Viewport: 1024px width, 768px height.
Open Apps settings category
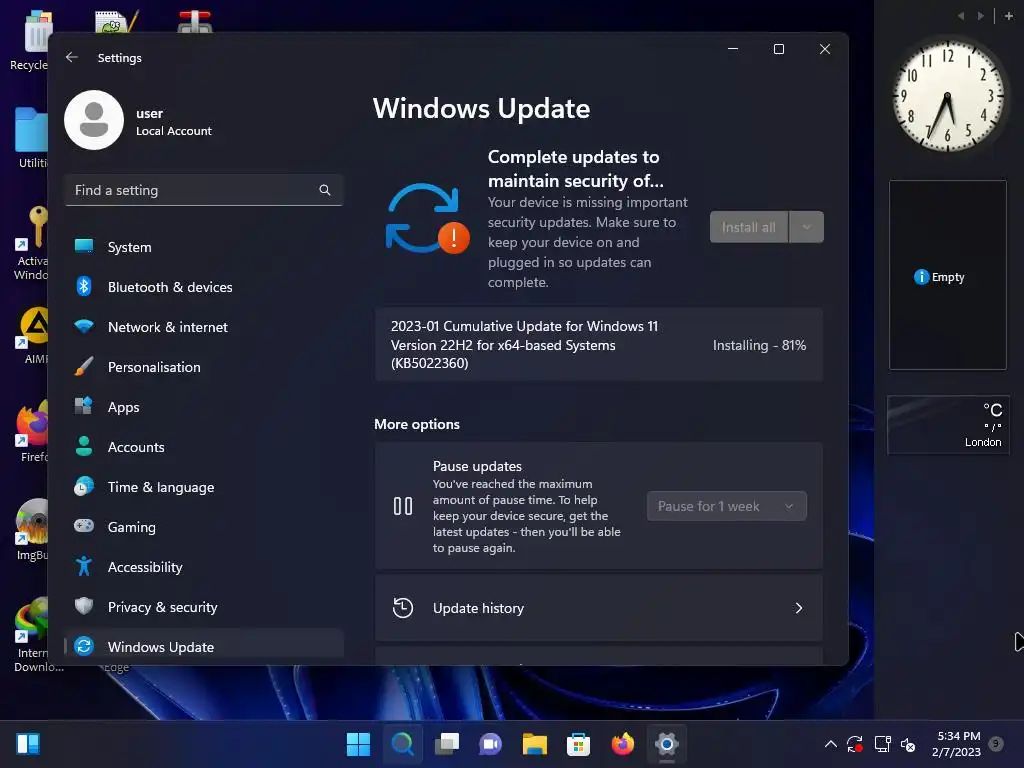coord(204,407)
